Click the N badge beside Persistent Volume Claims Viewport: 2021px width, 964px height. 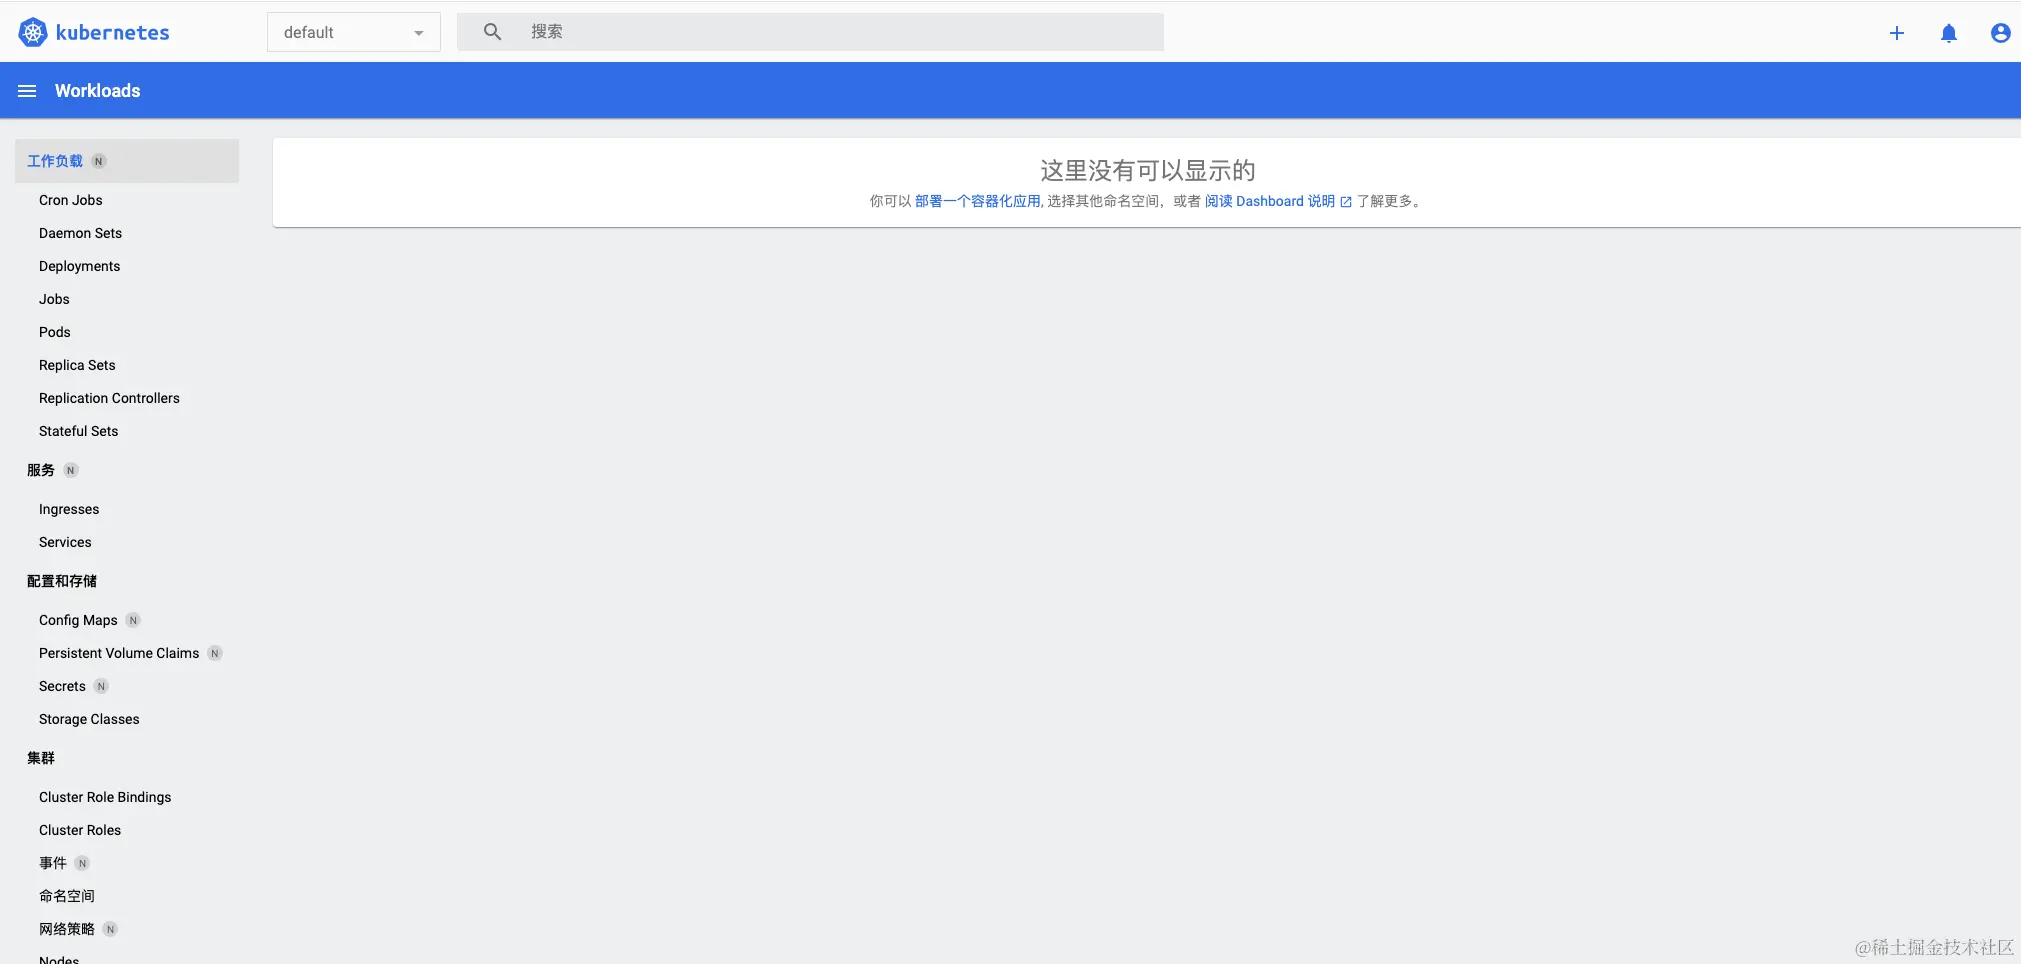214,653
